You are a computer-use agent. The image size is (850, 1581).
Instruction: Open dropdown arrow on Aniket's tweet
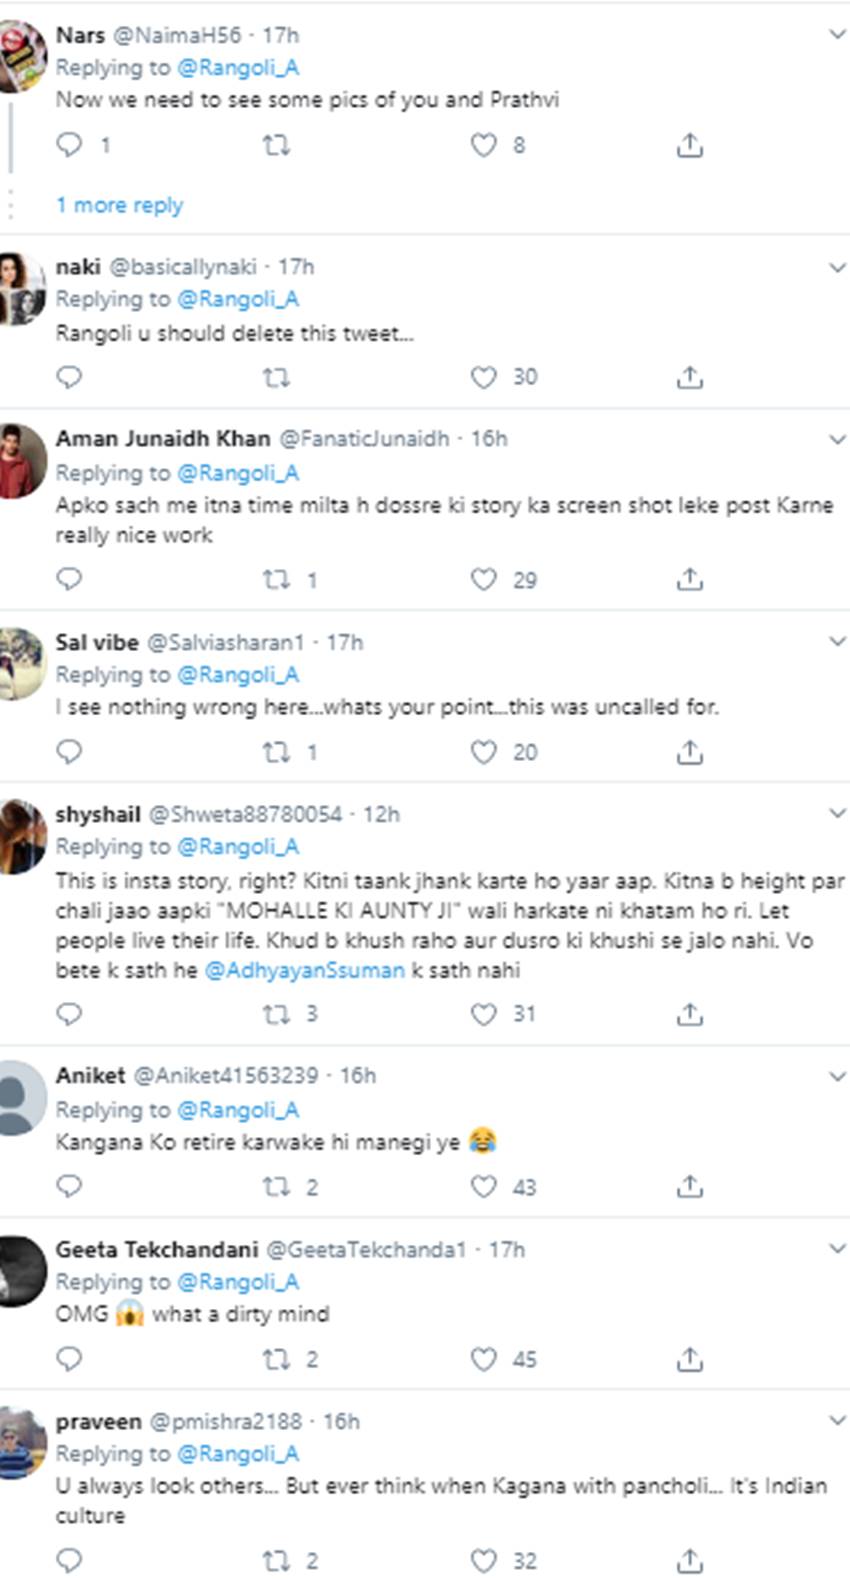pos(837,1076)
